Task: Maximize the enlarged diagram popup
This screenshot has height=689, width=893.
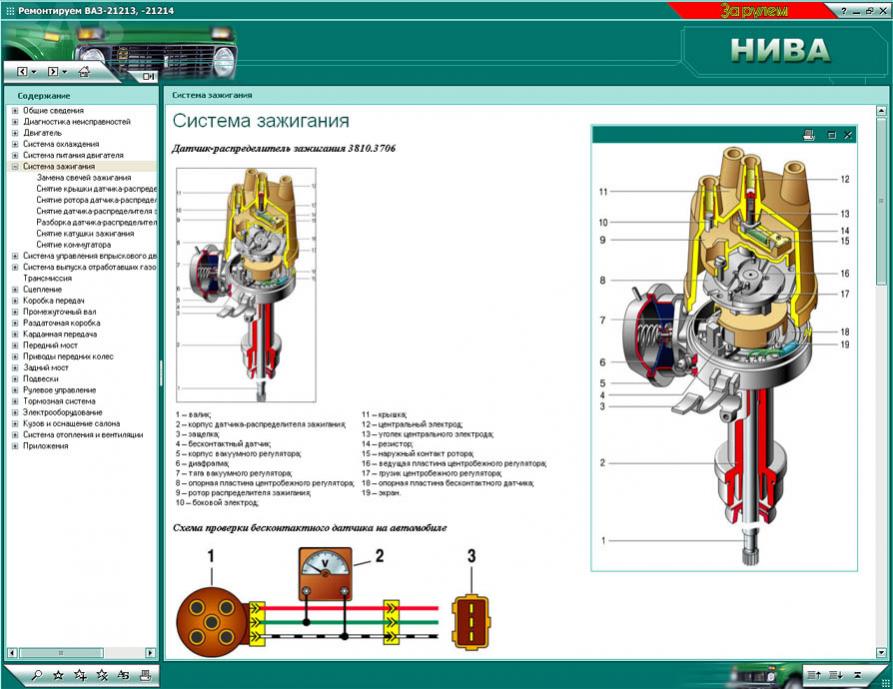Action: (x=831, y=135)
